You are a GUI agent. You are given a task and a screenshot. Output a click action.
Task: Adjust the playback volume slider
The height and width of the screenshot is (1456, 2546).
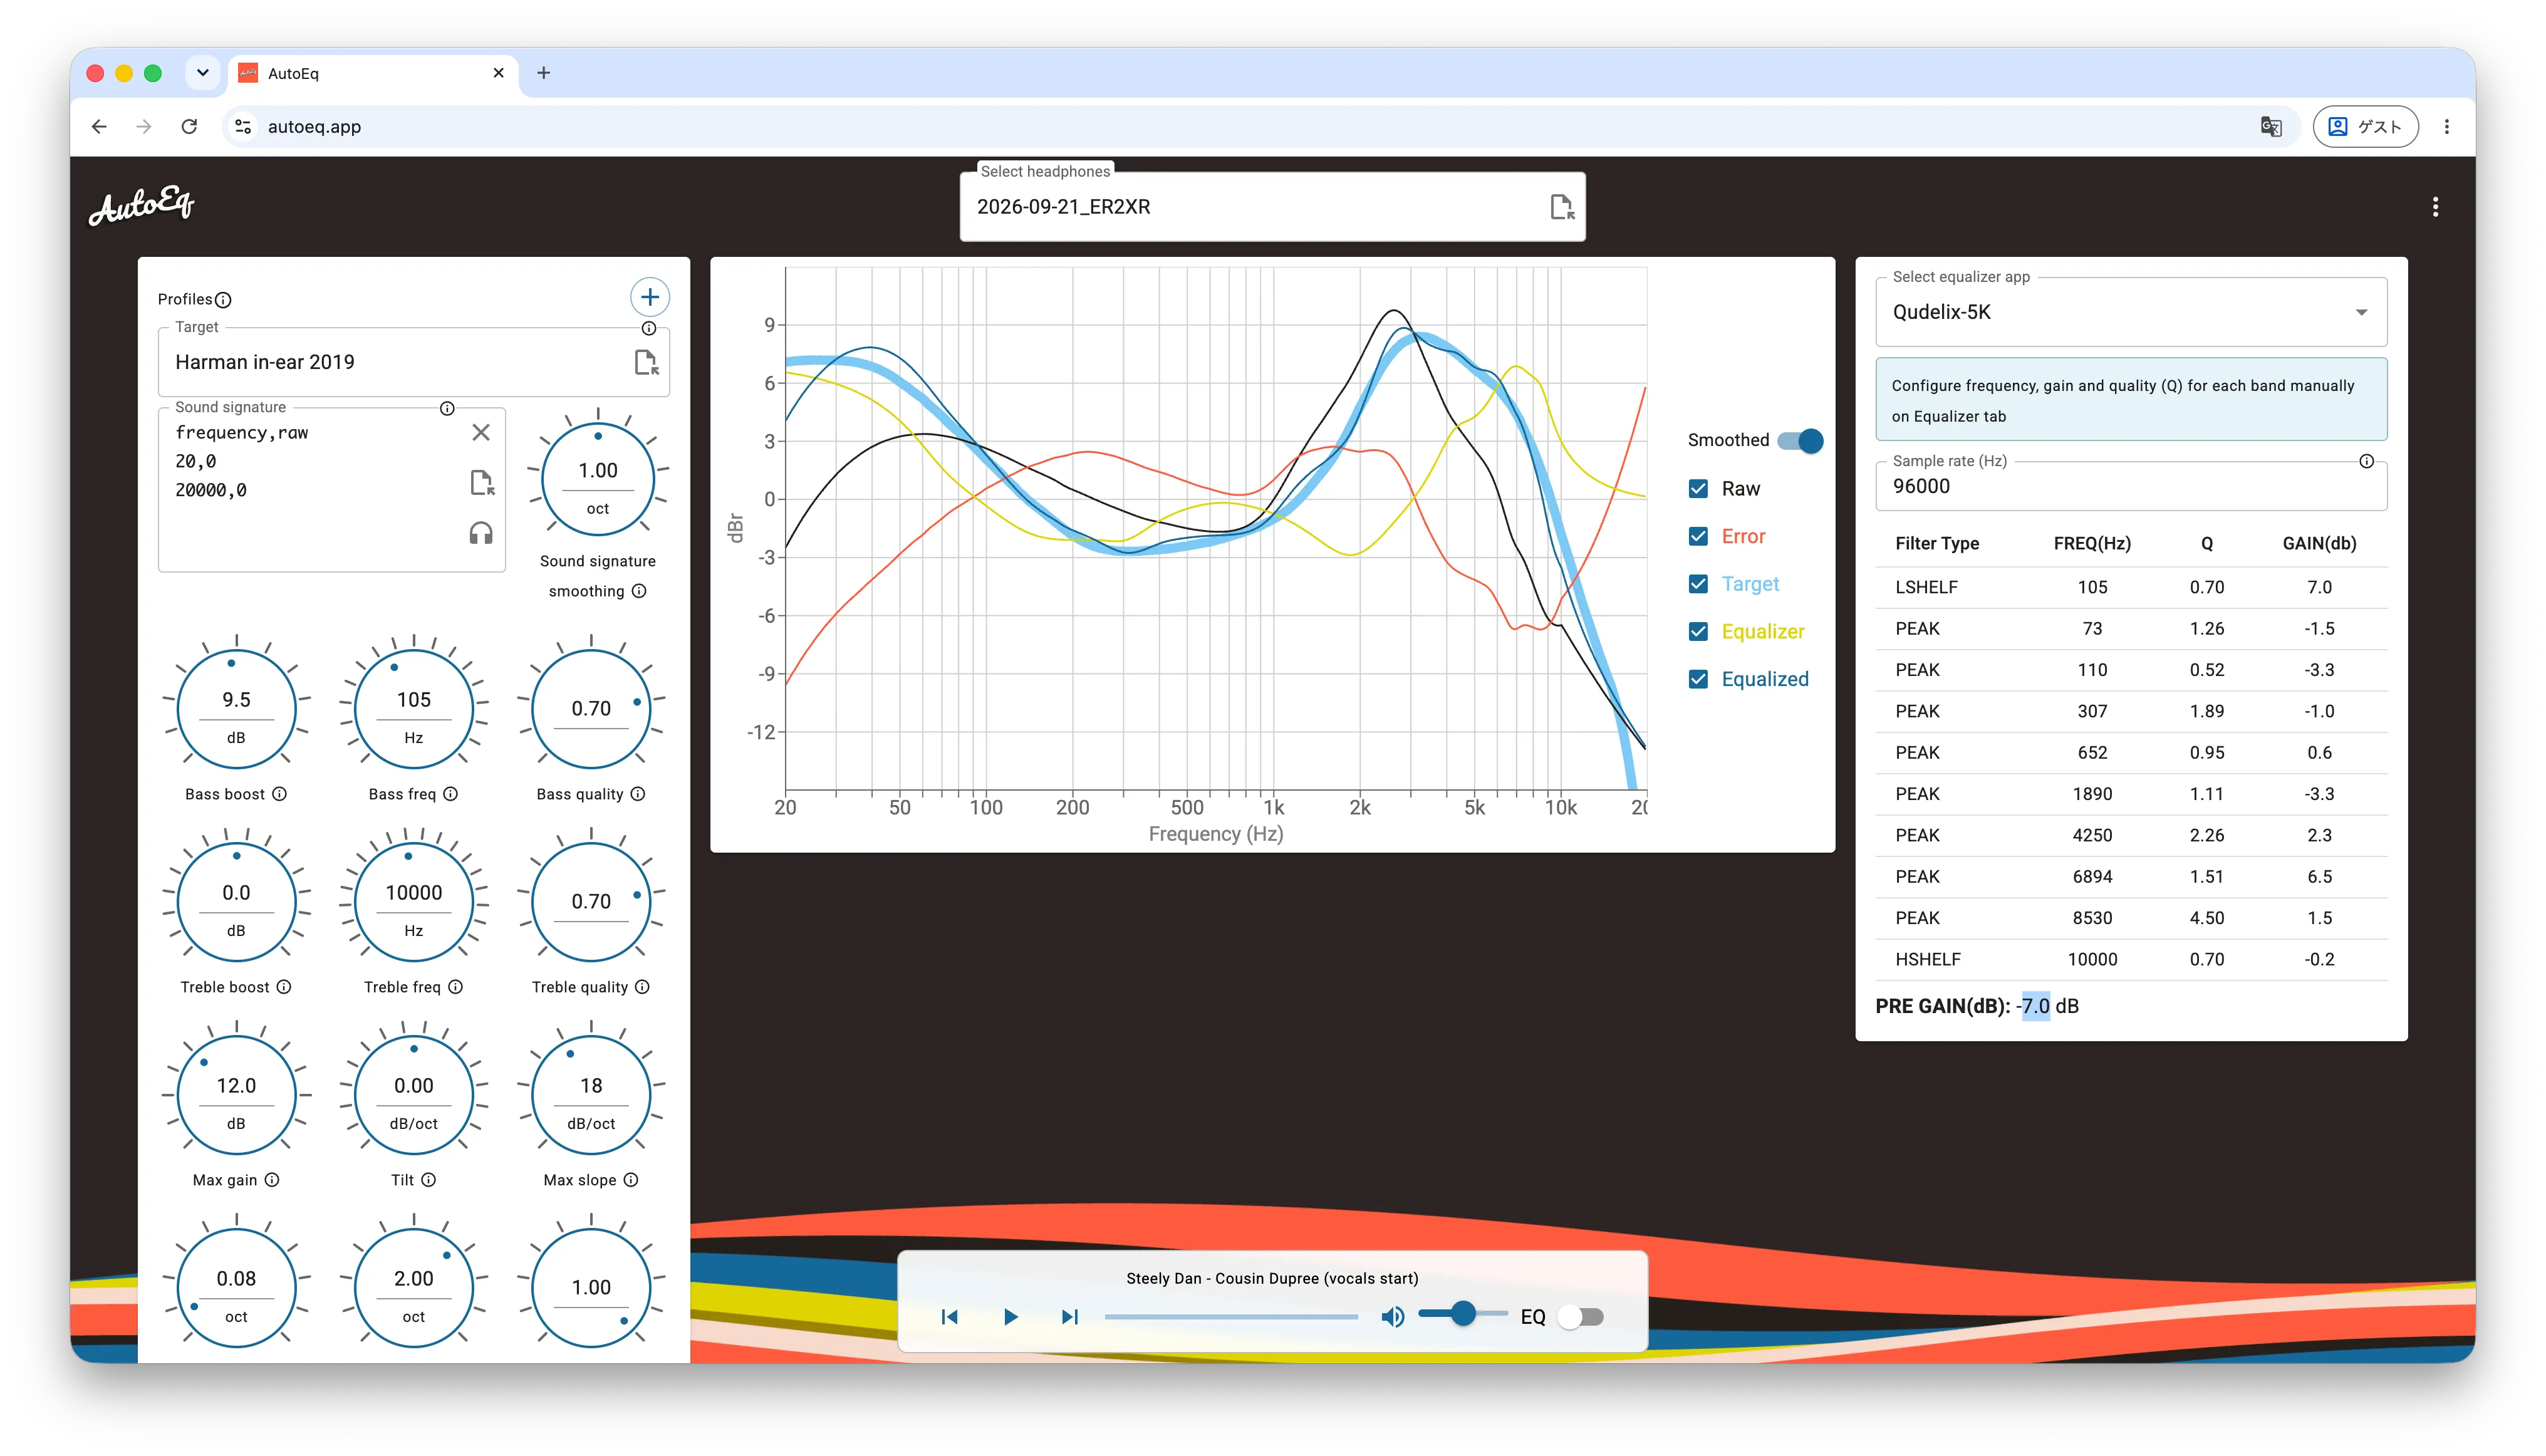[x=1462, y=1314]
